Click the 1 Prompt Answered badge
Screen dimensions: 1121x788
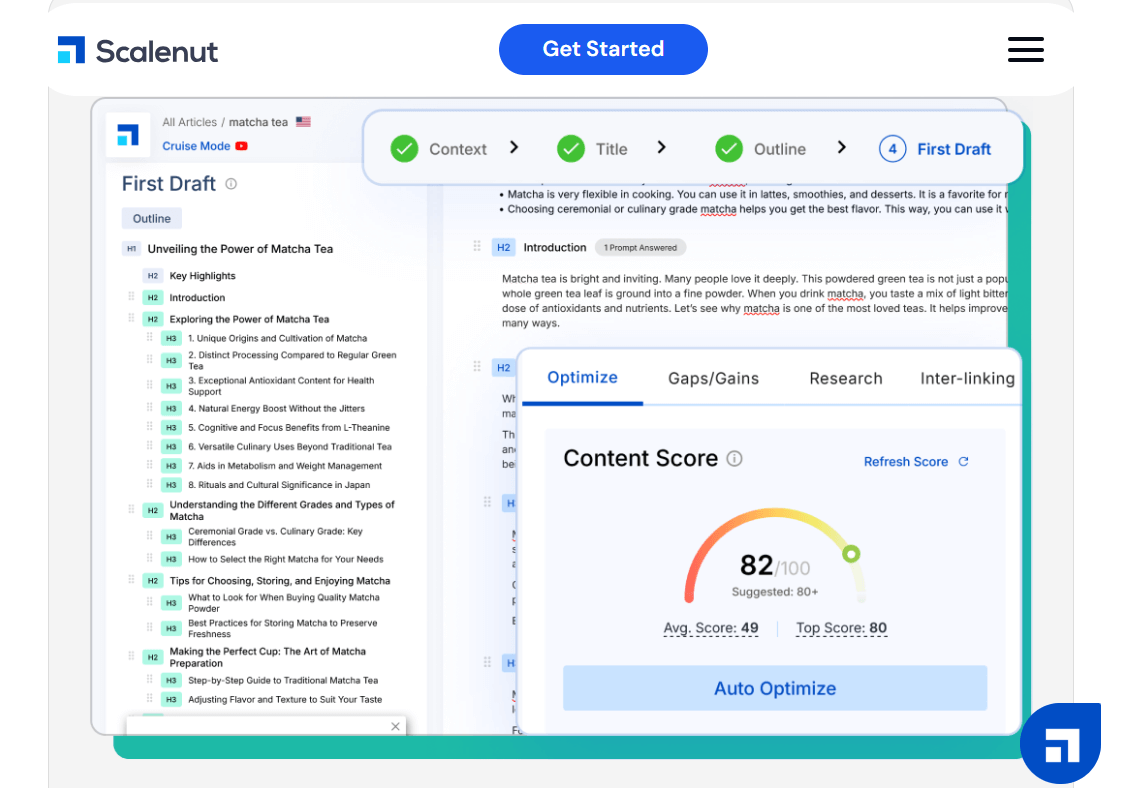pos(640,247)
